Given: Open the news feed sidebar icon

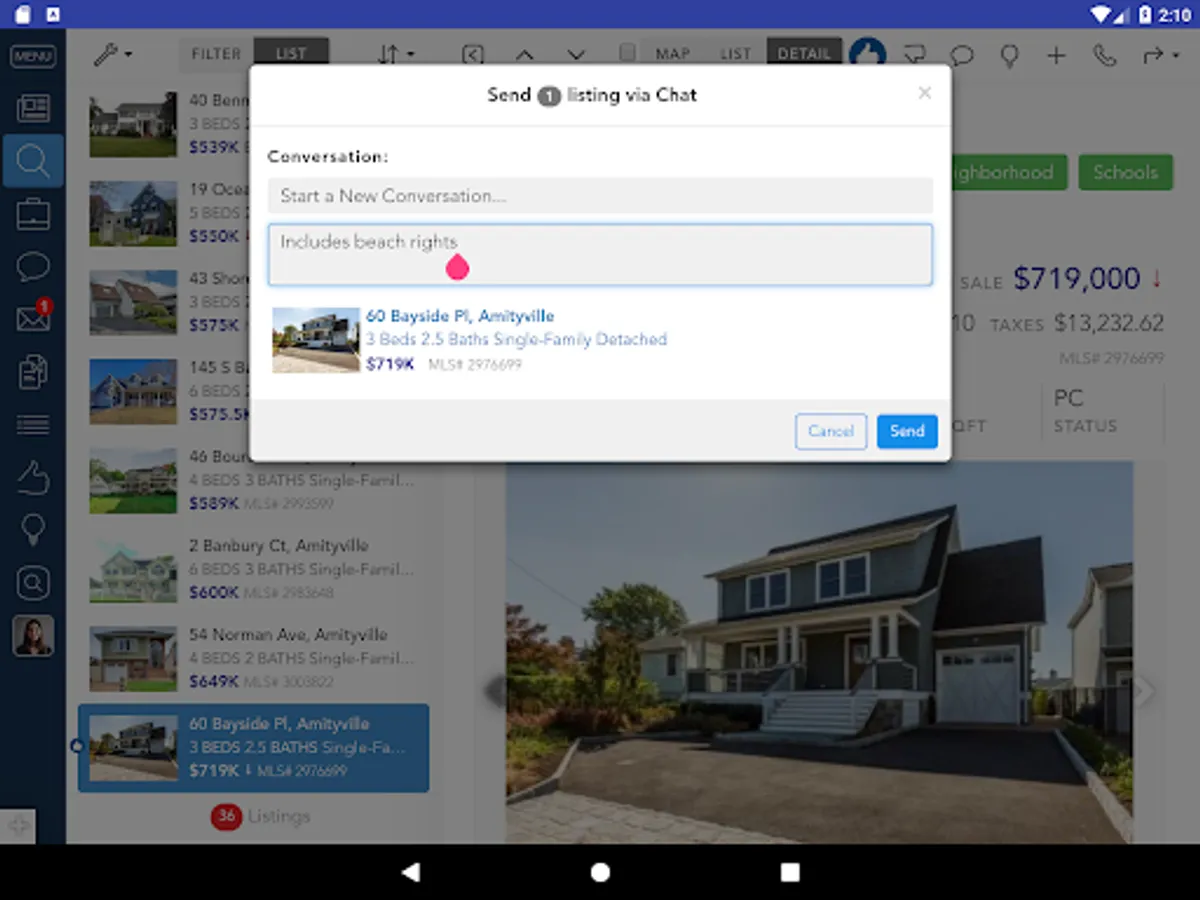Looking at the screenshot, I should pos(33,108).
